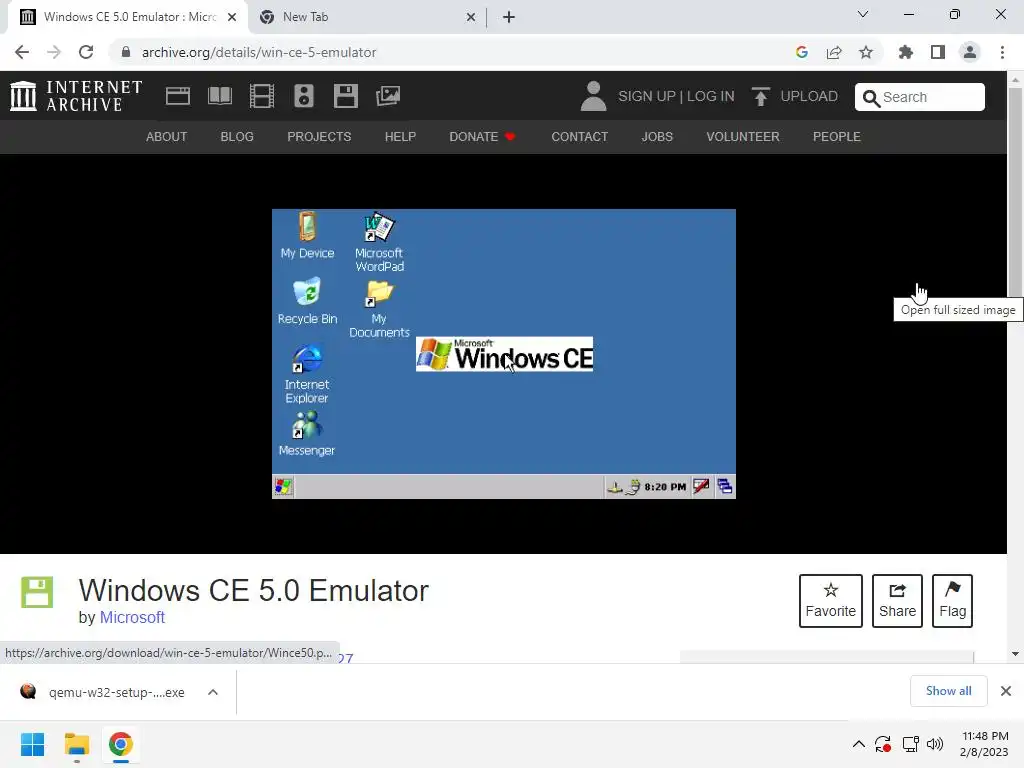This screenshot has height=768, width=1024.
Task: Go back with the browser back arrow
Action: [22, 52]
